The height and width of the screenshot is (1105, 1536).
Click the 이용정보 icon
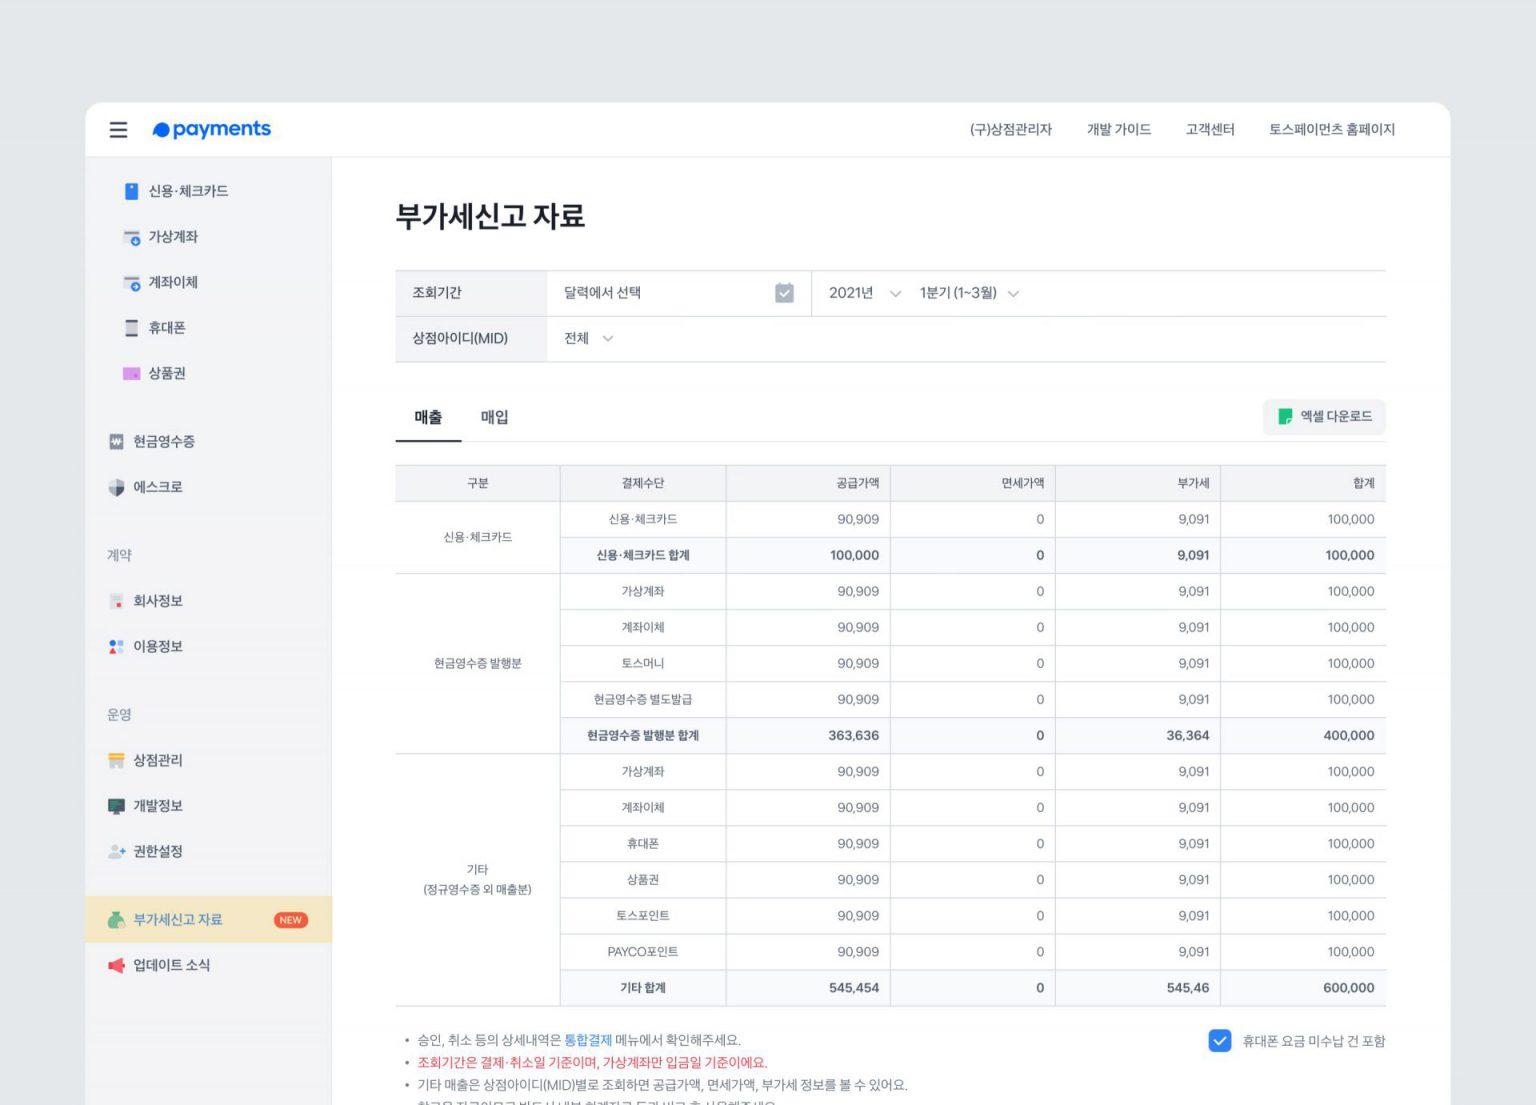tap(116, 647)
